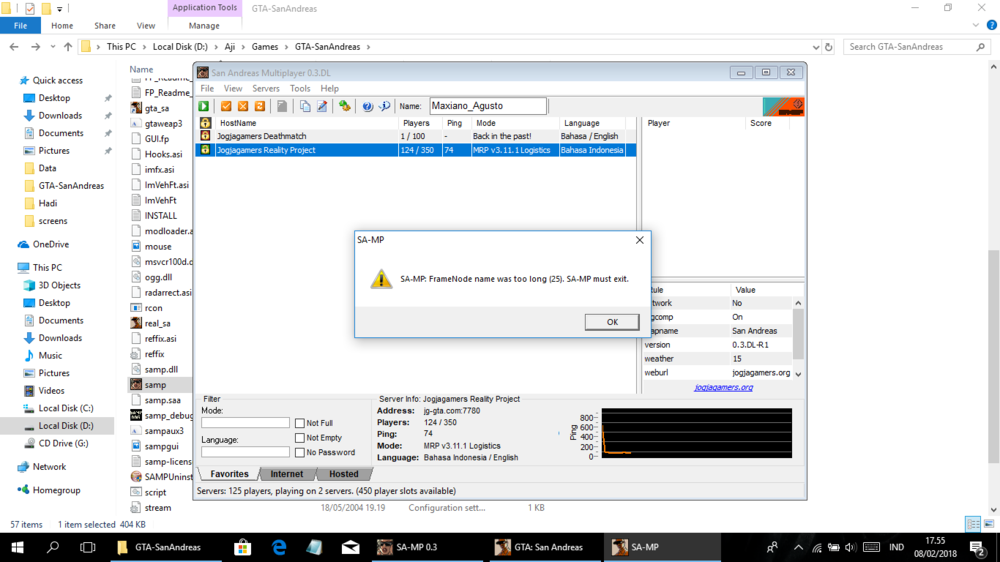Click the About icon next to Help icon
The image size is (1000, 562).
click(x=385, y=106)
